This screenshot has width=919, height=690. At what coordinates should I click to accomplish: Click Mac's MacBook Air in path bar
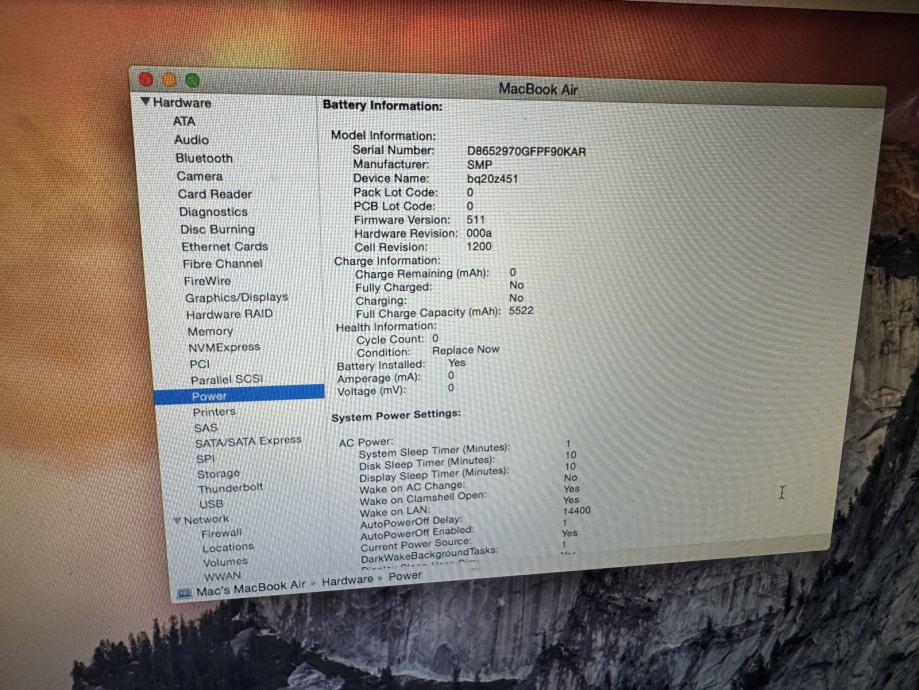tap(251, 588)
